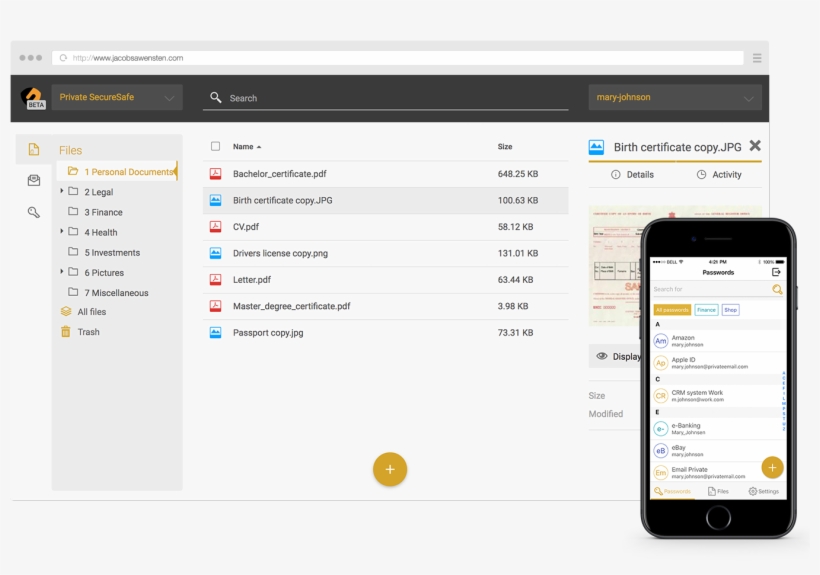Select the Shop filter tag on phone
The width and height of the screenshot is (820, 575).
tap(731, 310)
